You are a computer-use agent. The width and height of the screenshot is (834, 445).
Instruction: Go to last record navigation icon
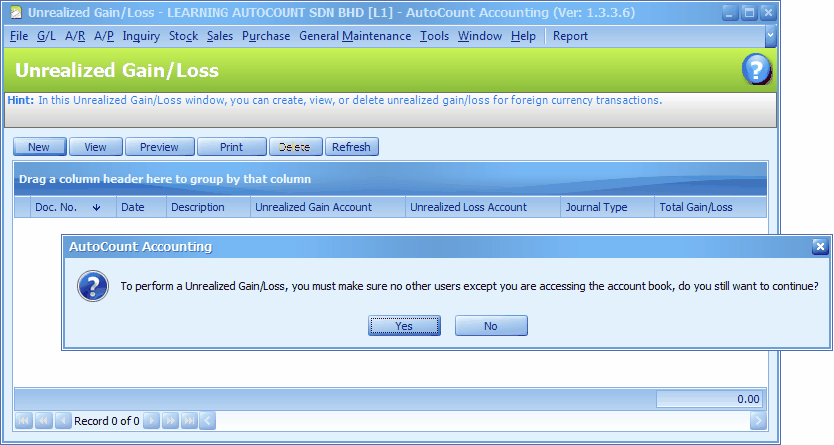pyautogui.click(x=189, y=421)
